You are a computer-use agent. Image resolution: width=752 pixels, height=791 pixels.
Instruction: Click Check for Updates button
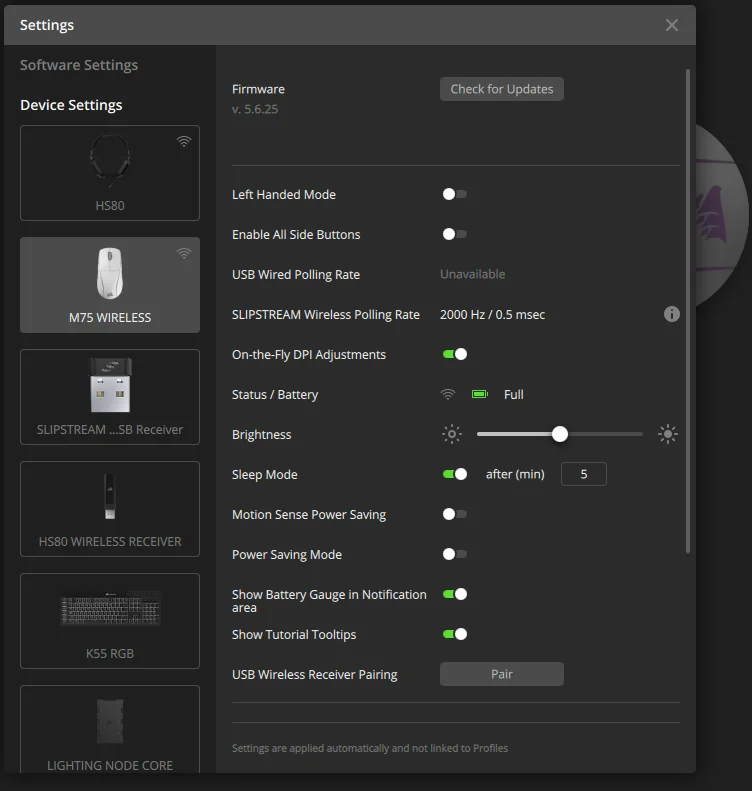(502, 89)
